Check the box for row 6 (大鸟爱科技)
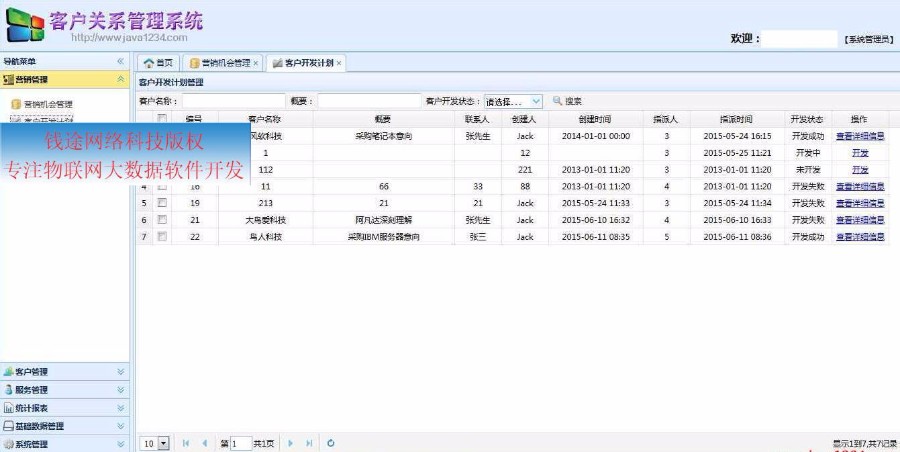 [x=162, y=219]
